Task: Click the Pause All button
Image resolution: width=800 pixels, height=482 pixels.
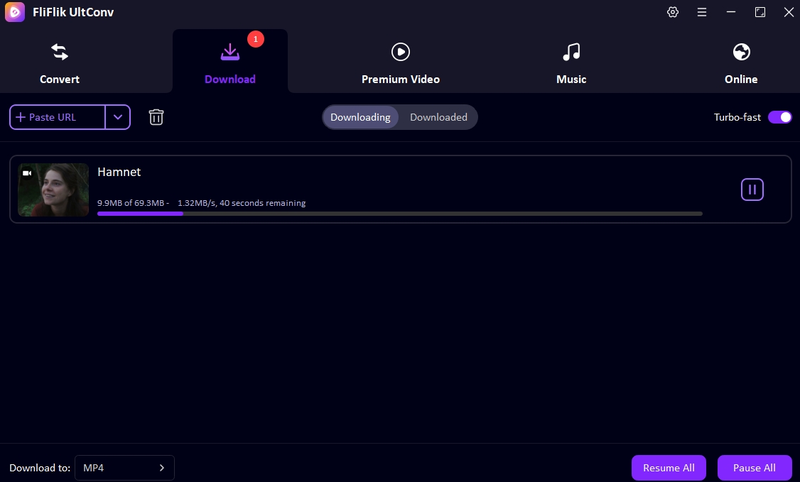Action: pos(754,468)
